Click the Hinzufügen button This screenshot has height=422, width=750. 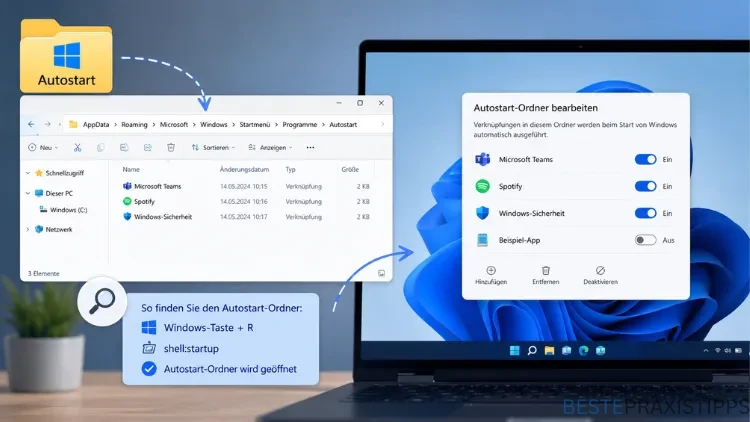coord(491,276)
